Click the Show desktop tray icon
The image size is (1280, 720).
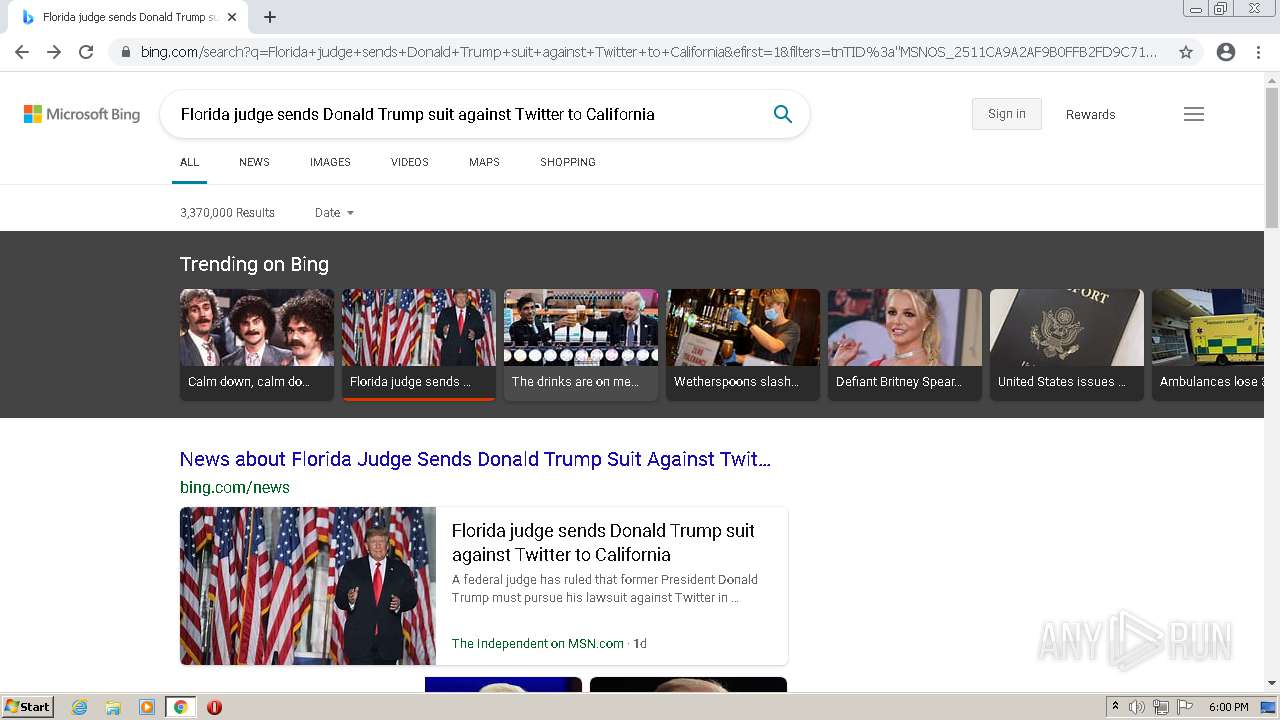[1268, 707]
